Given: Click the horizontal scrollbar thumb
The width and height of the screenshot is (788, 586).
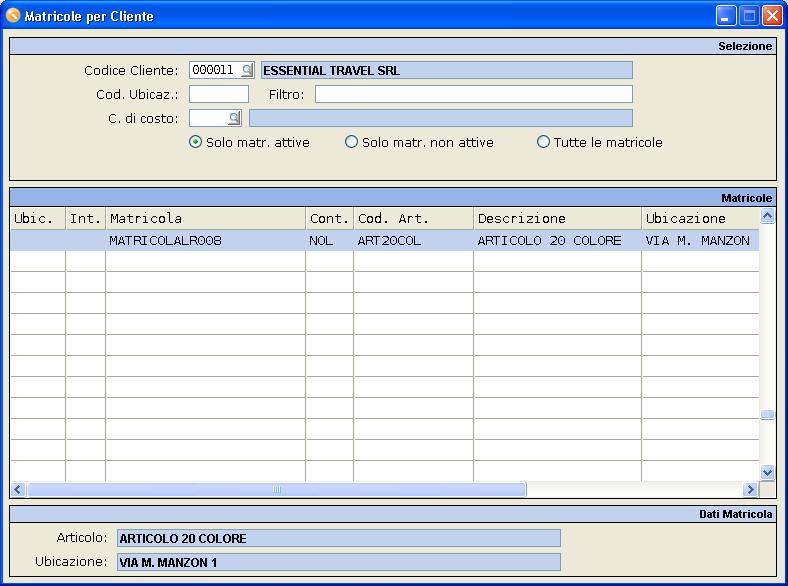Looking at the screenshot, I should coord(277,489).
